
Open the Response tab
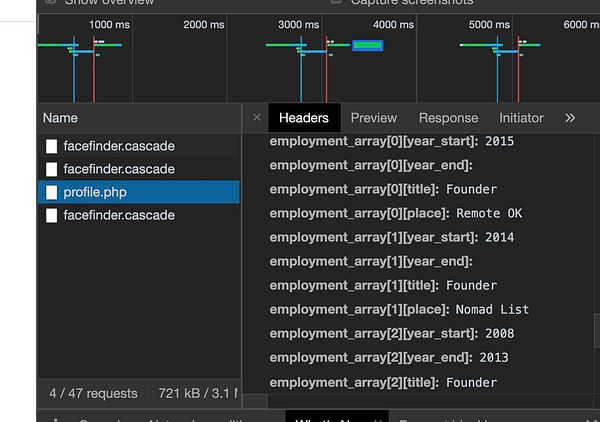tap(448, 118)
